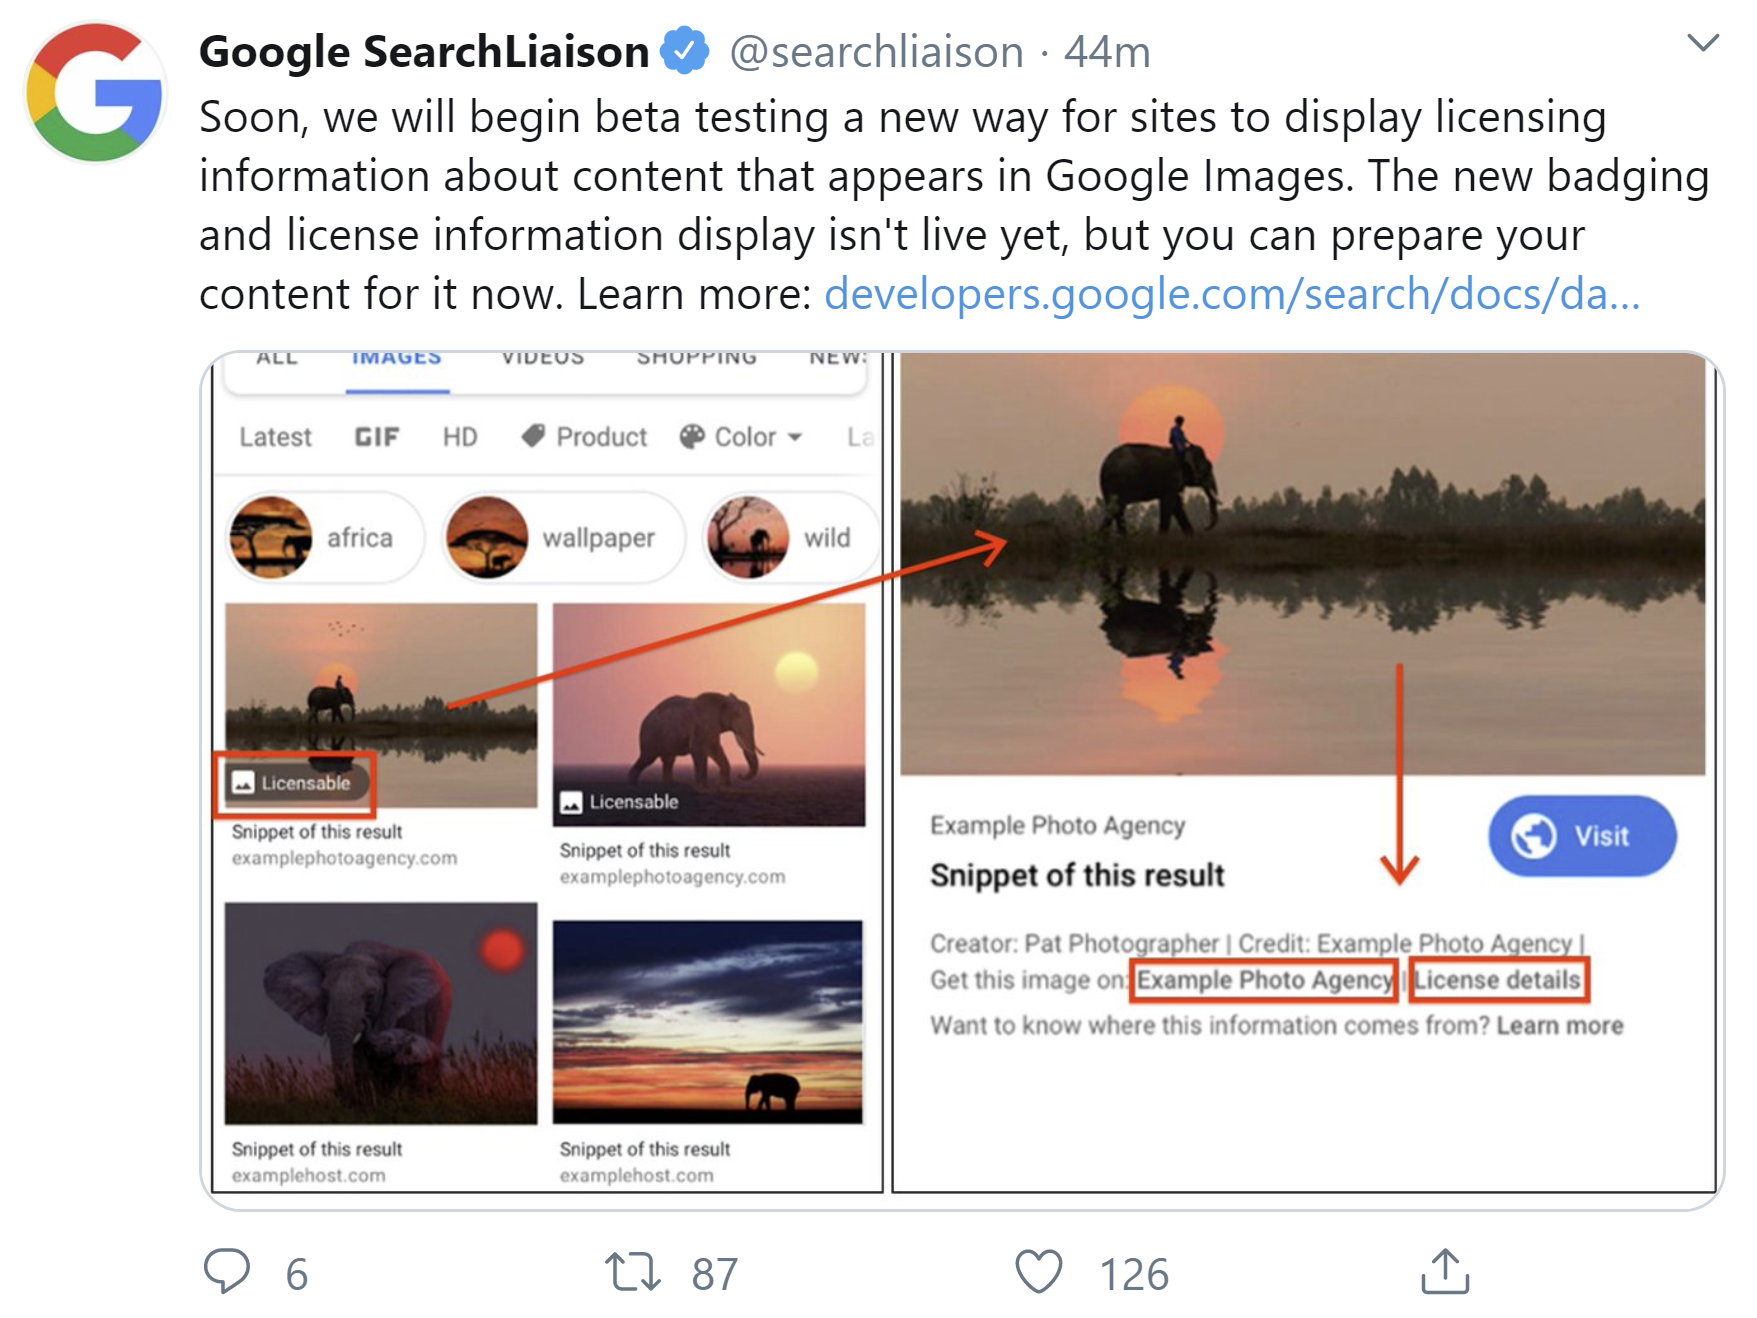This screenshot has width=1757, height=1318.
Task: Click the Licensable badge on the elephant thumbnail
Action: [x=296, y=784]
